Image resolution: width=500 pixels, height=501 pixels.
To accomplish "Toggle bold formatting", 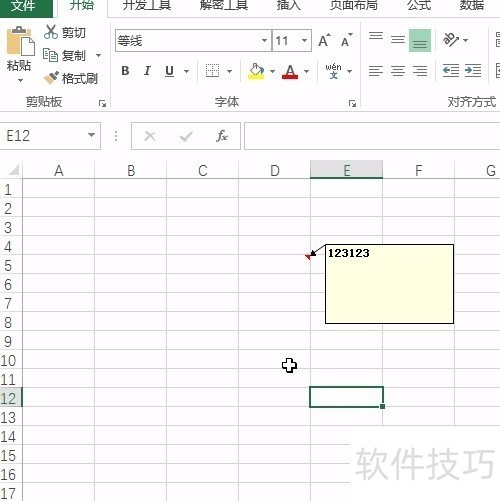I will point(125,71).
